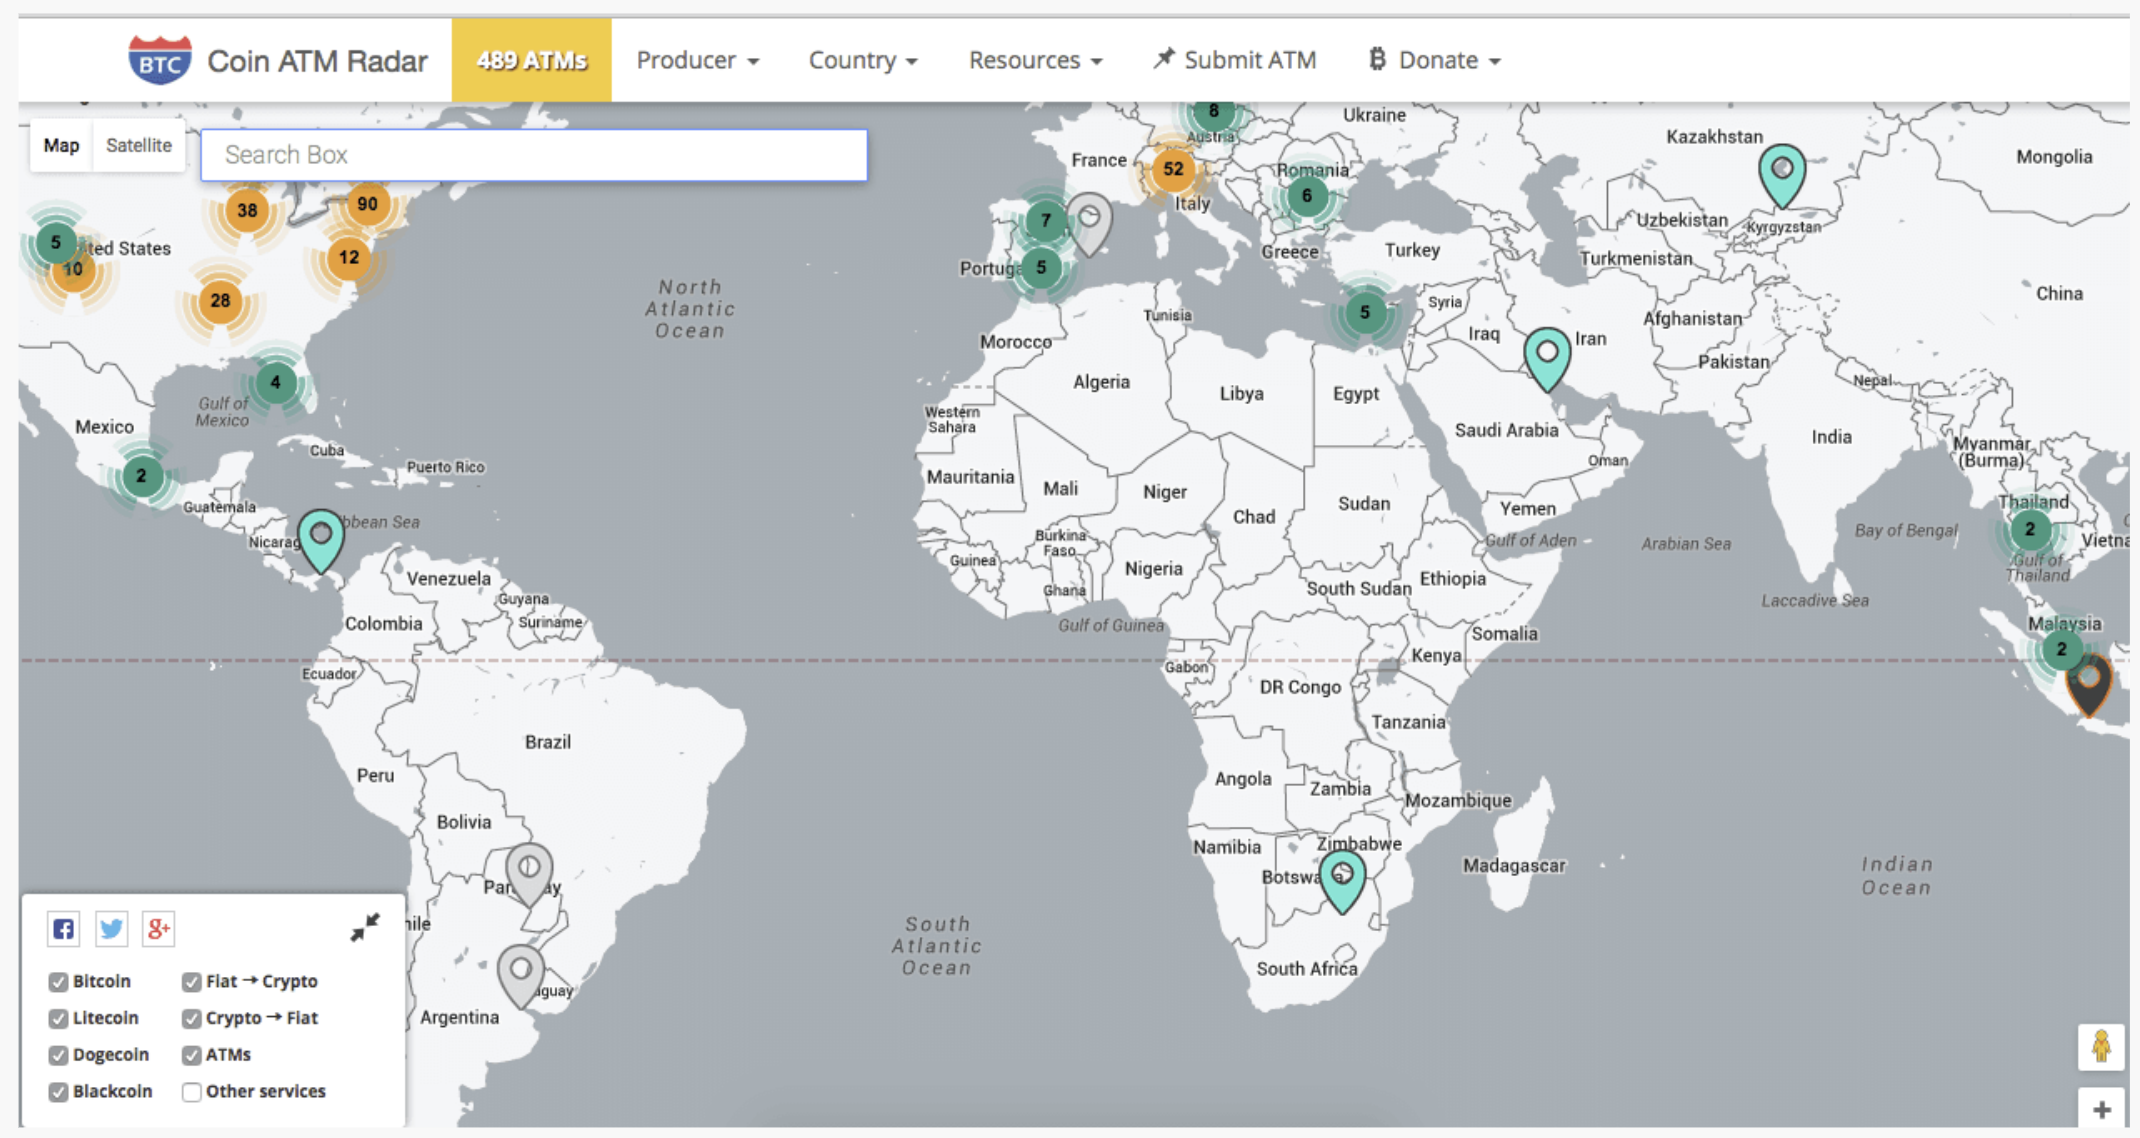This screenshot has width=2140, height=1138.
Task: Uncheck the ATMs checkbox
Action: (192, 1055)
